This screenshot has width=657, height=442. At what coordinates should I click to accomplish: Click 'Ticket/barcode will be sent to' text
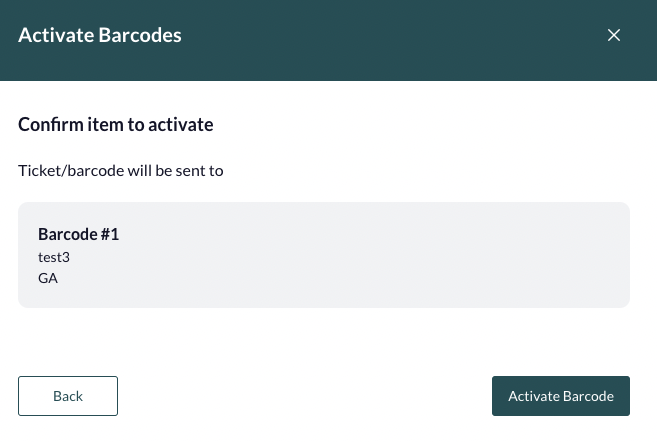(121, 171)
